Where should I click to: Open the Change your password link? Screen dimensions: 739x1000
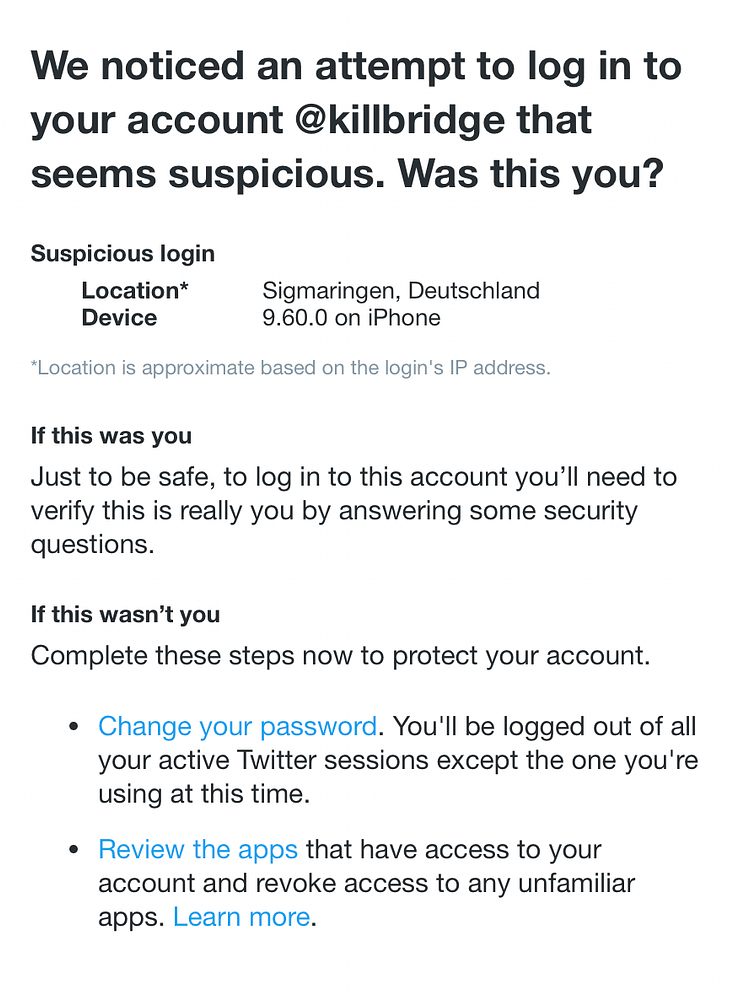[237, 726]
